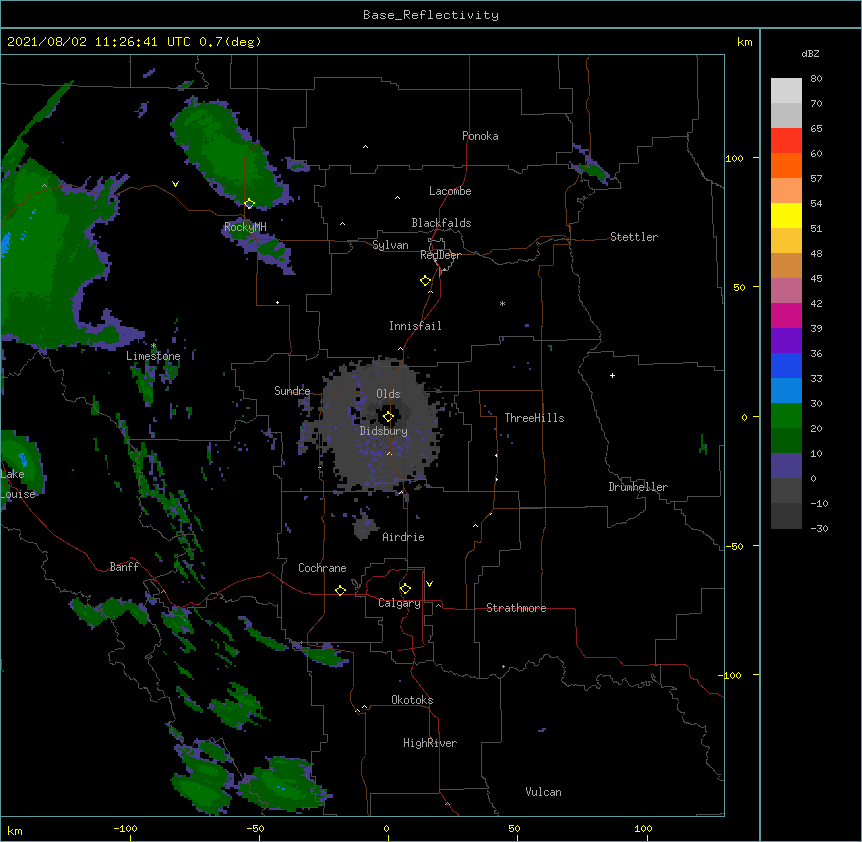Click the Olds town label
The width and height of the screenshot is (862, 842).
388,394
